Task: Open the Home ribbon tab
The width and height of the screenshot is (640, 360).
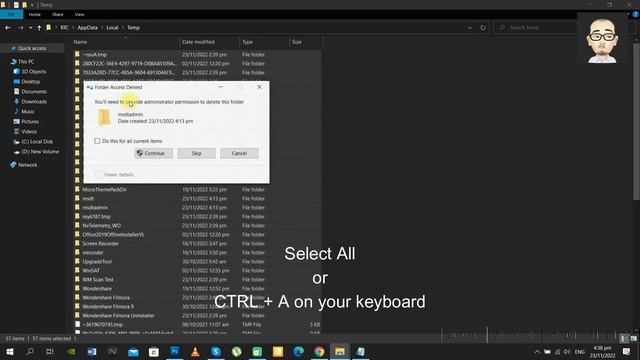Action: pos(35,14)
